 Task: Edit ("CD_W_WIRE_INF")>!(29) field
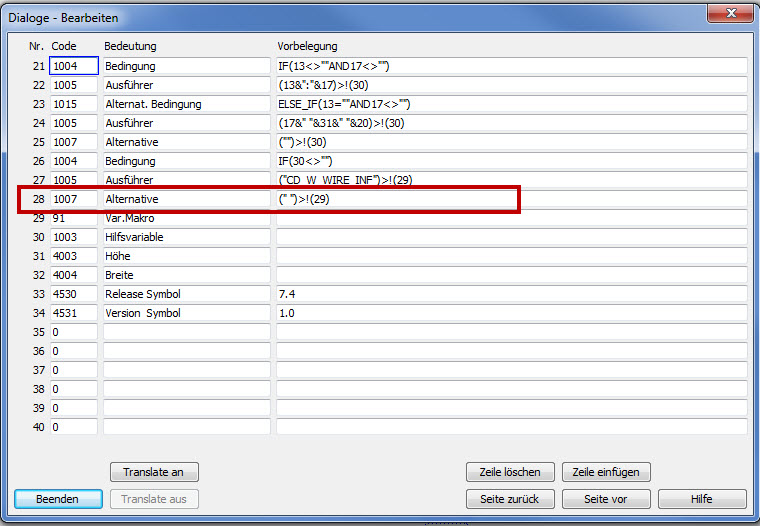coord(512,180)
